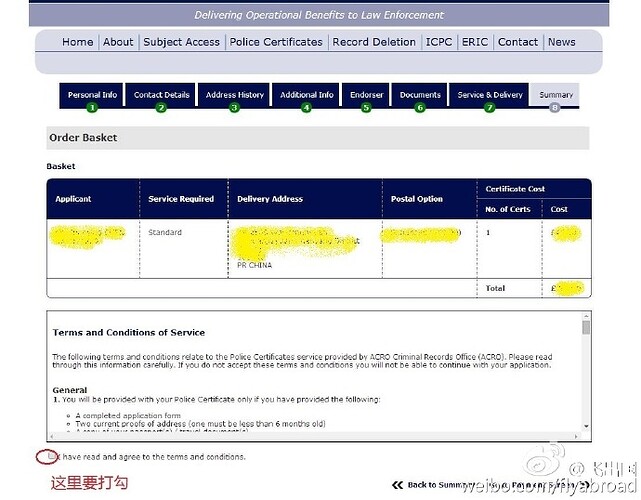Return to Service & Delivery step tab
This screenshot has width=641, height=500.
point(489,95)
